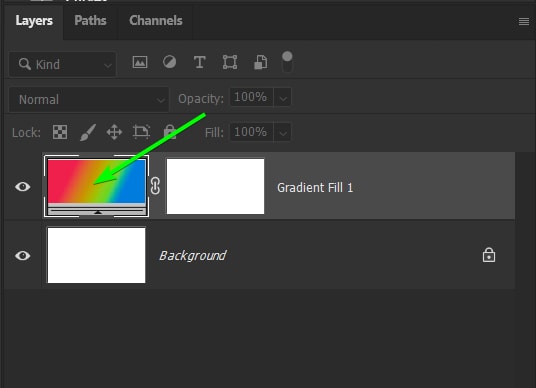The height and width of the screenshot is (388, 536).
Task: Filter for adjustment layers icon
Action: [170, 62]
